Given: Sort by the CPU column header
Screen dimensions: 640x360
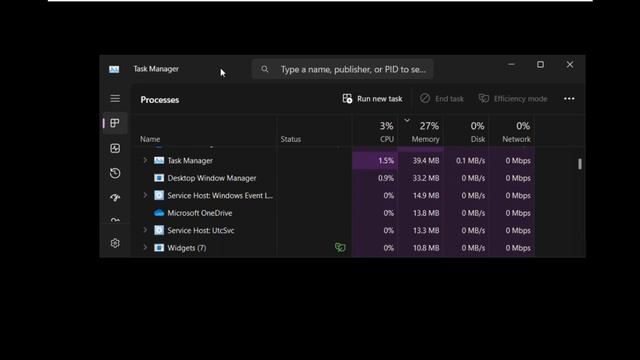Looking at the screenshot, I should [x=376, y=131].
